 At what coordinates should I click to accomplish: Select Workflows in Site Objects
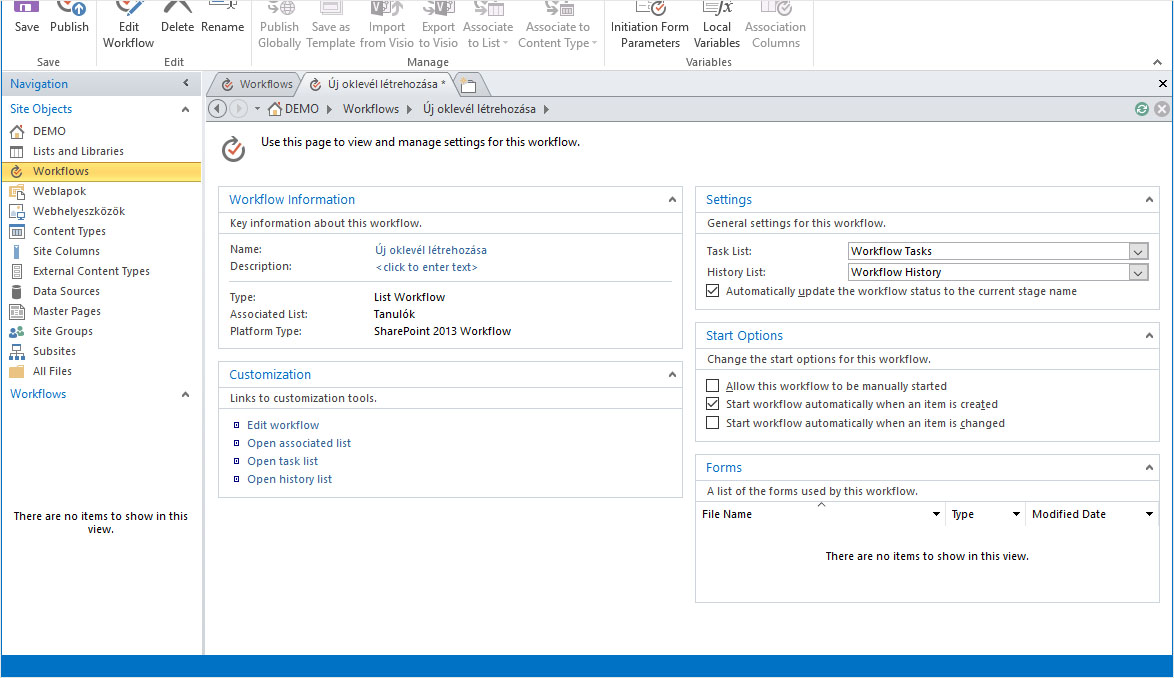[x=100, y=171]
